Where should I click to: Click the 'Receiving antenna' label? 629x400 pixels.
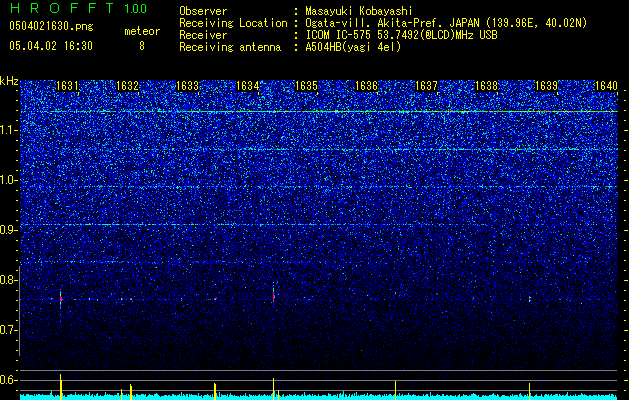230,47
